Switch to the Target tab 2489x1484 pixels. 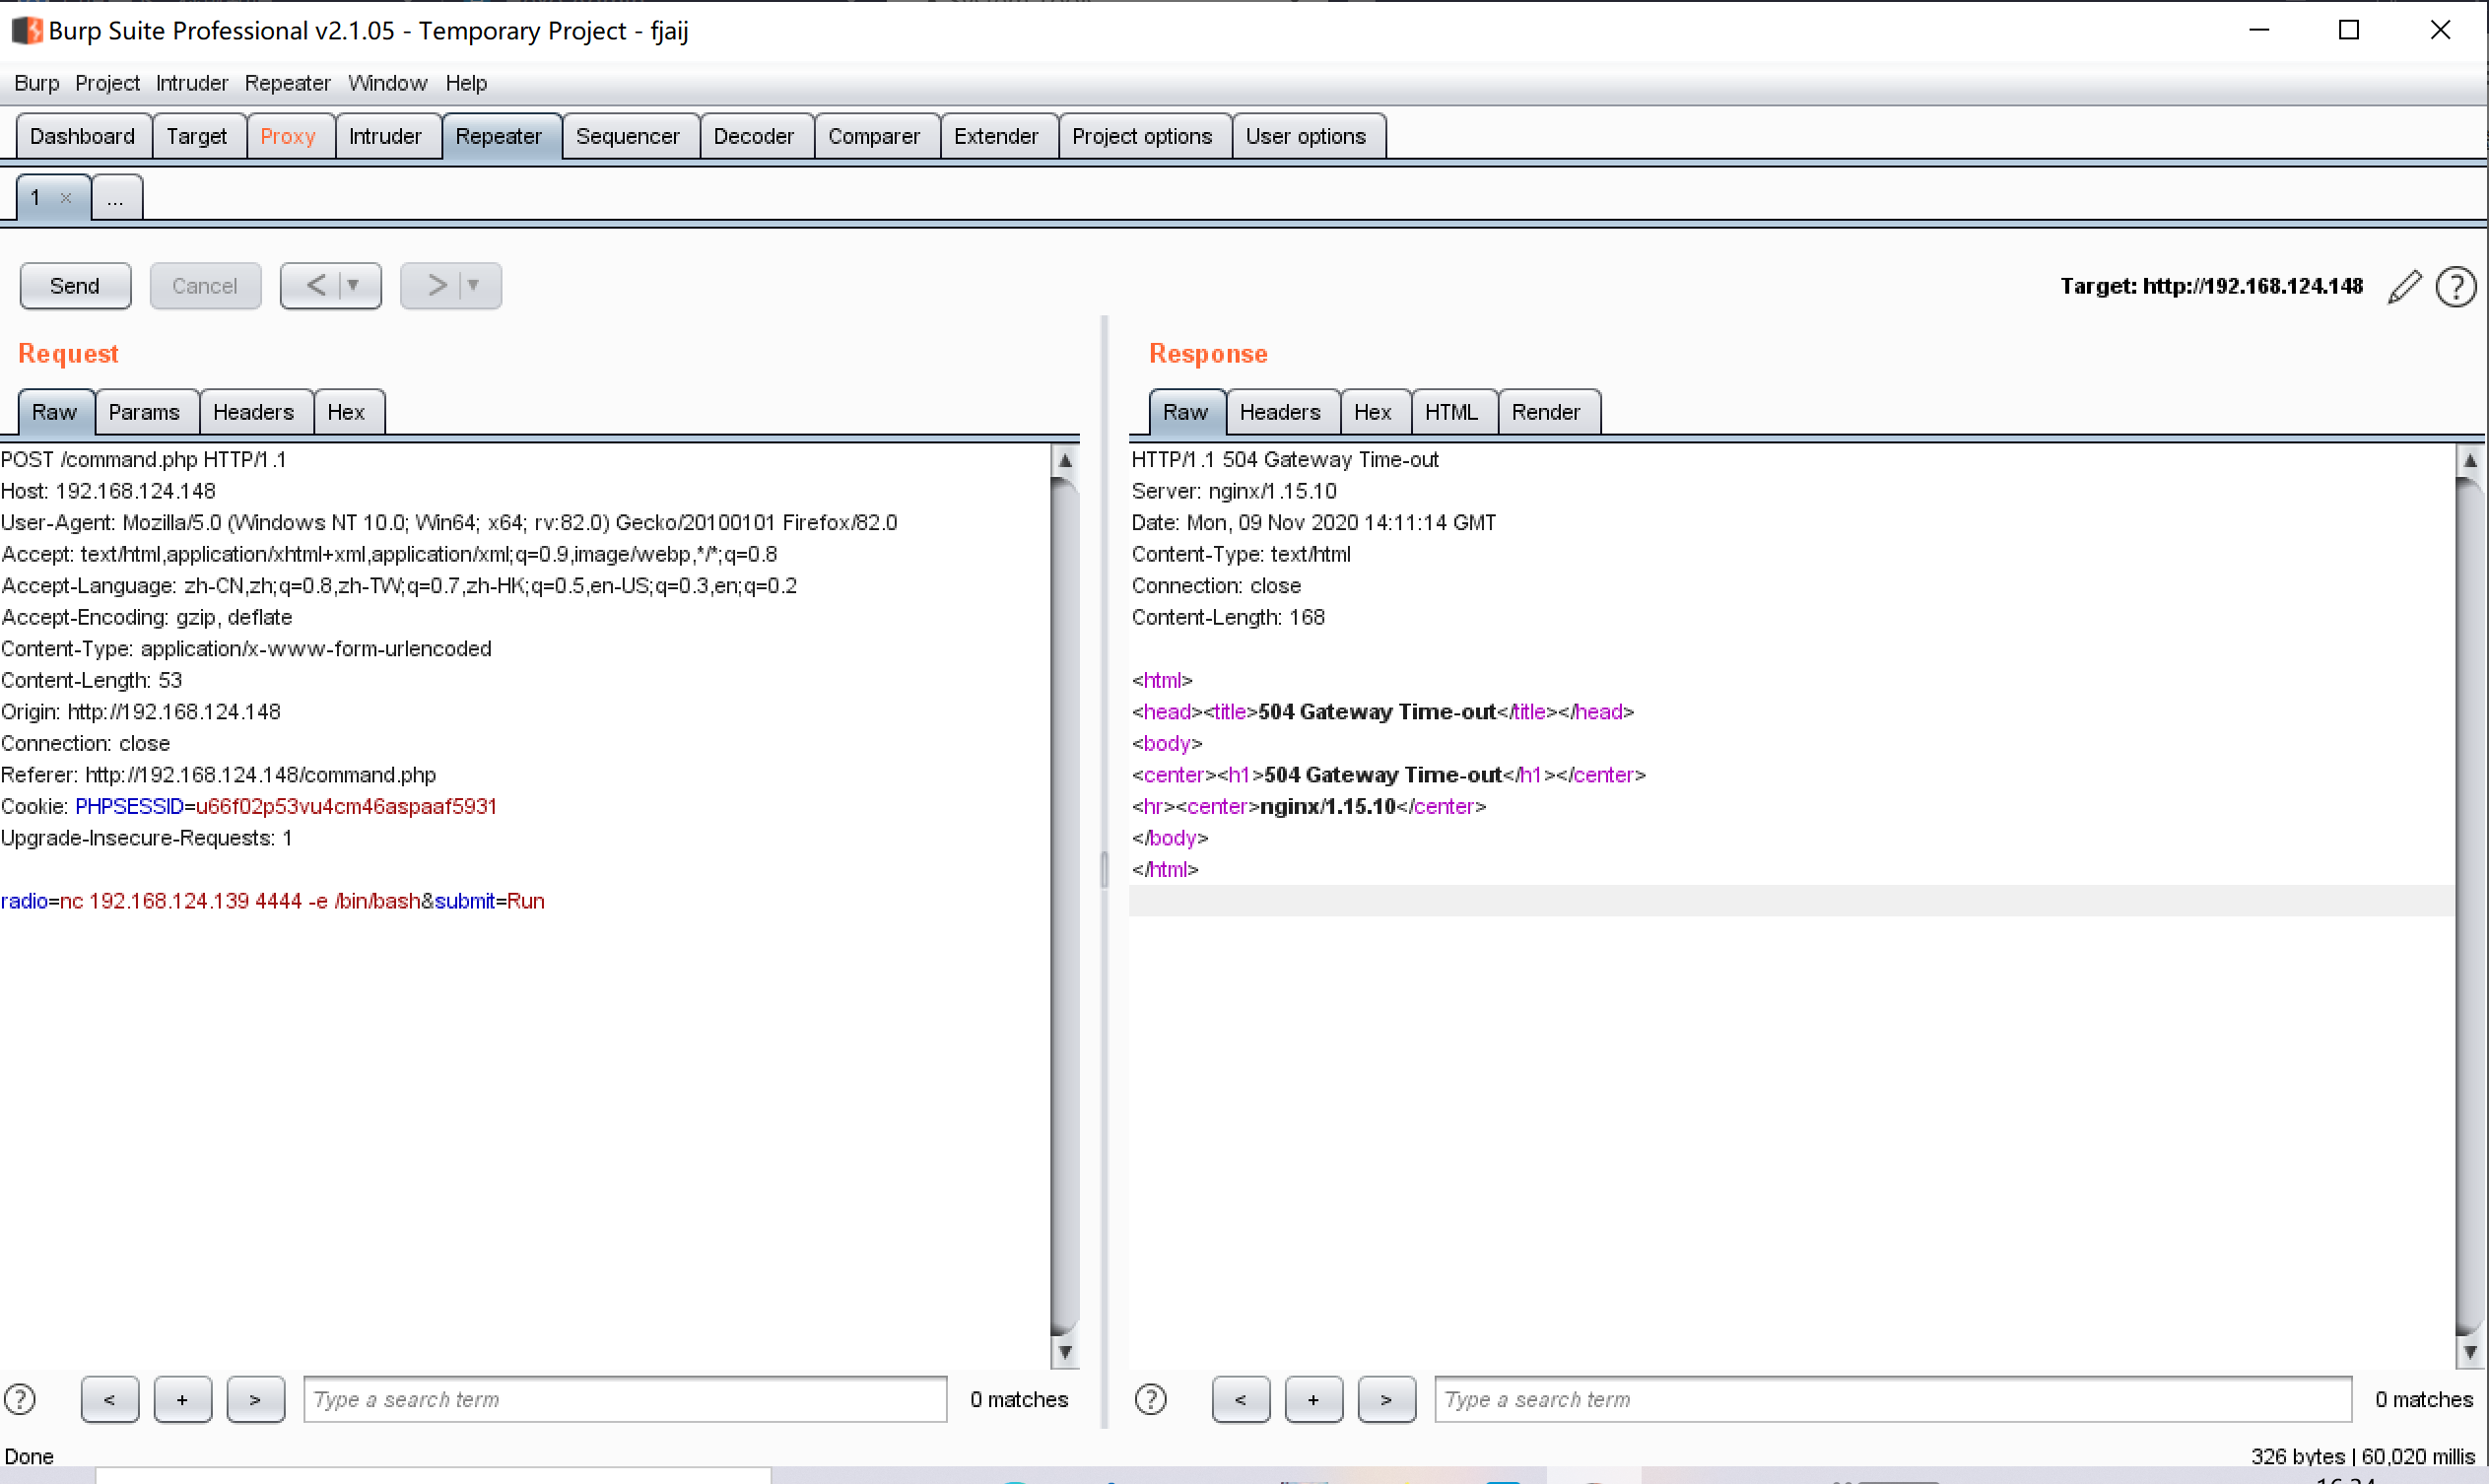[197, 136]
